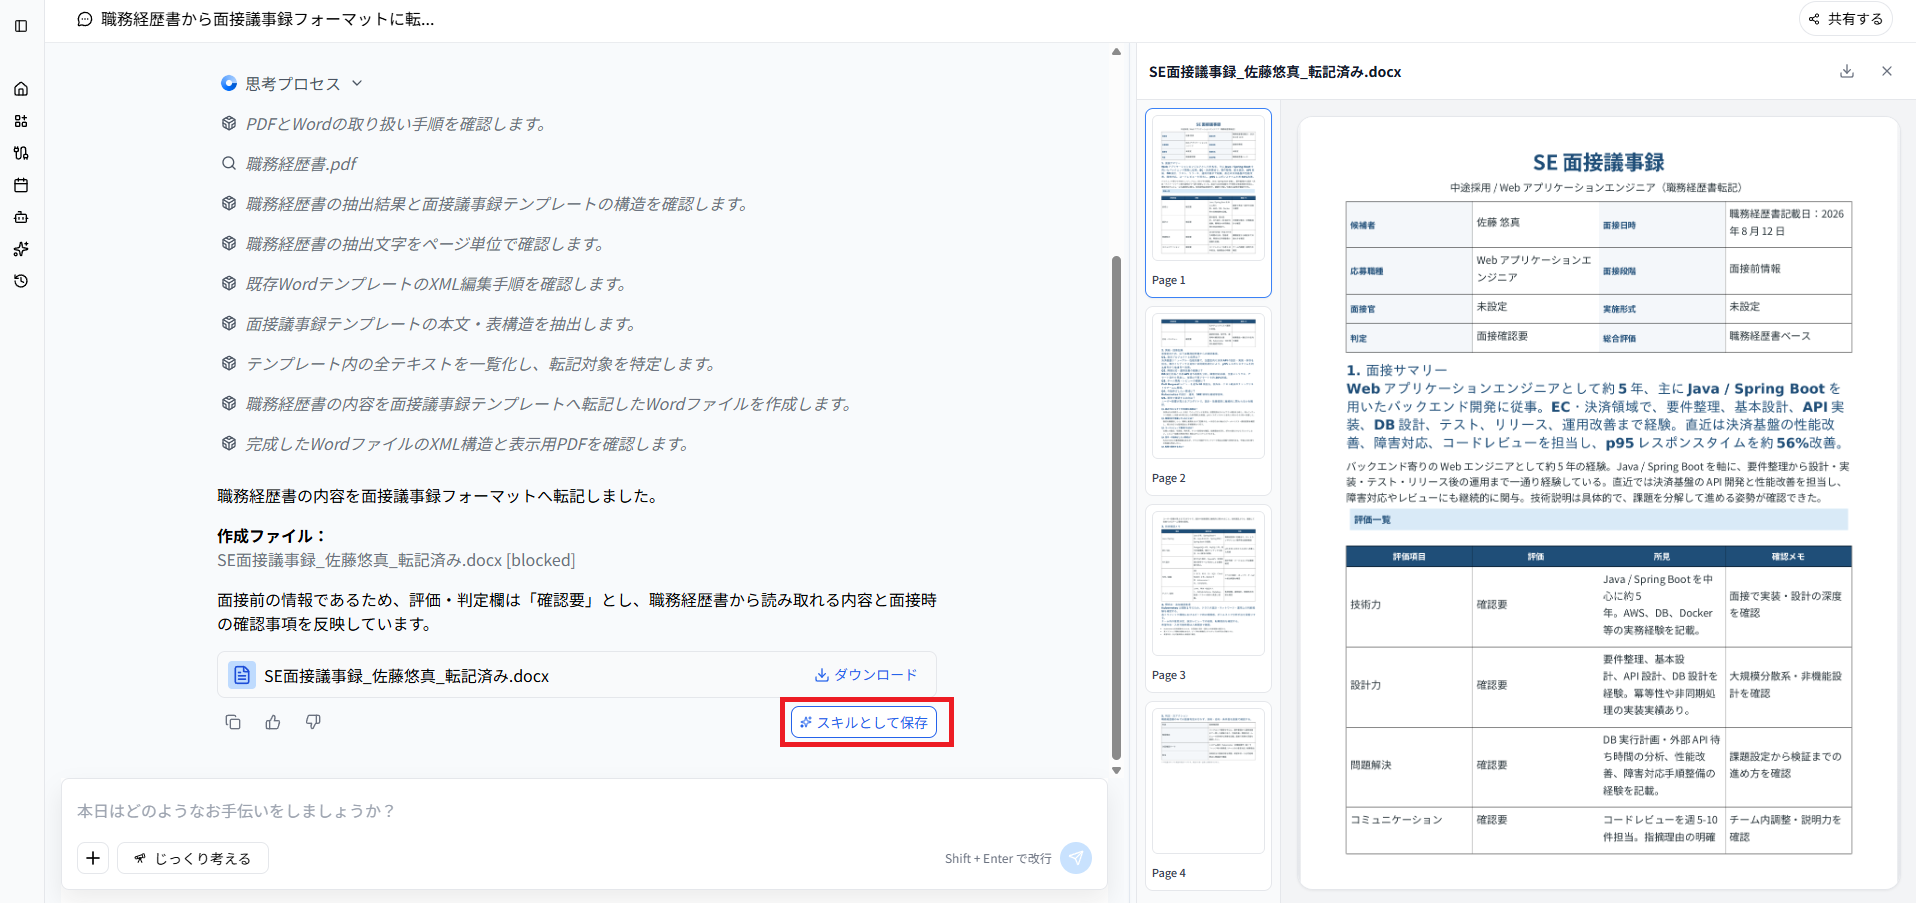This screenshot has height=903, width=1916.
Task: Open the calendar icon in the sidebar
Action: click(x=21, y=185)
